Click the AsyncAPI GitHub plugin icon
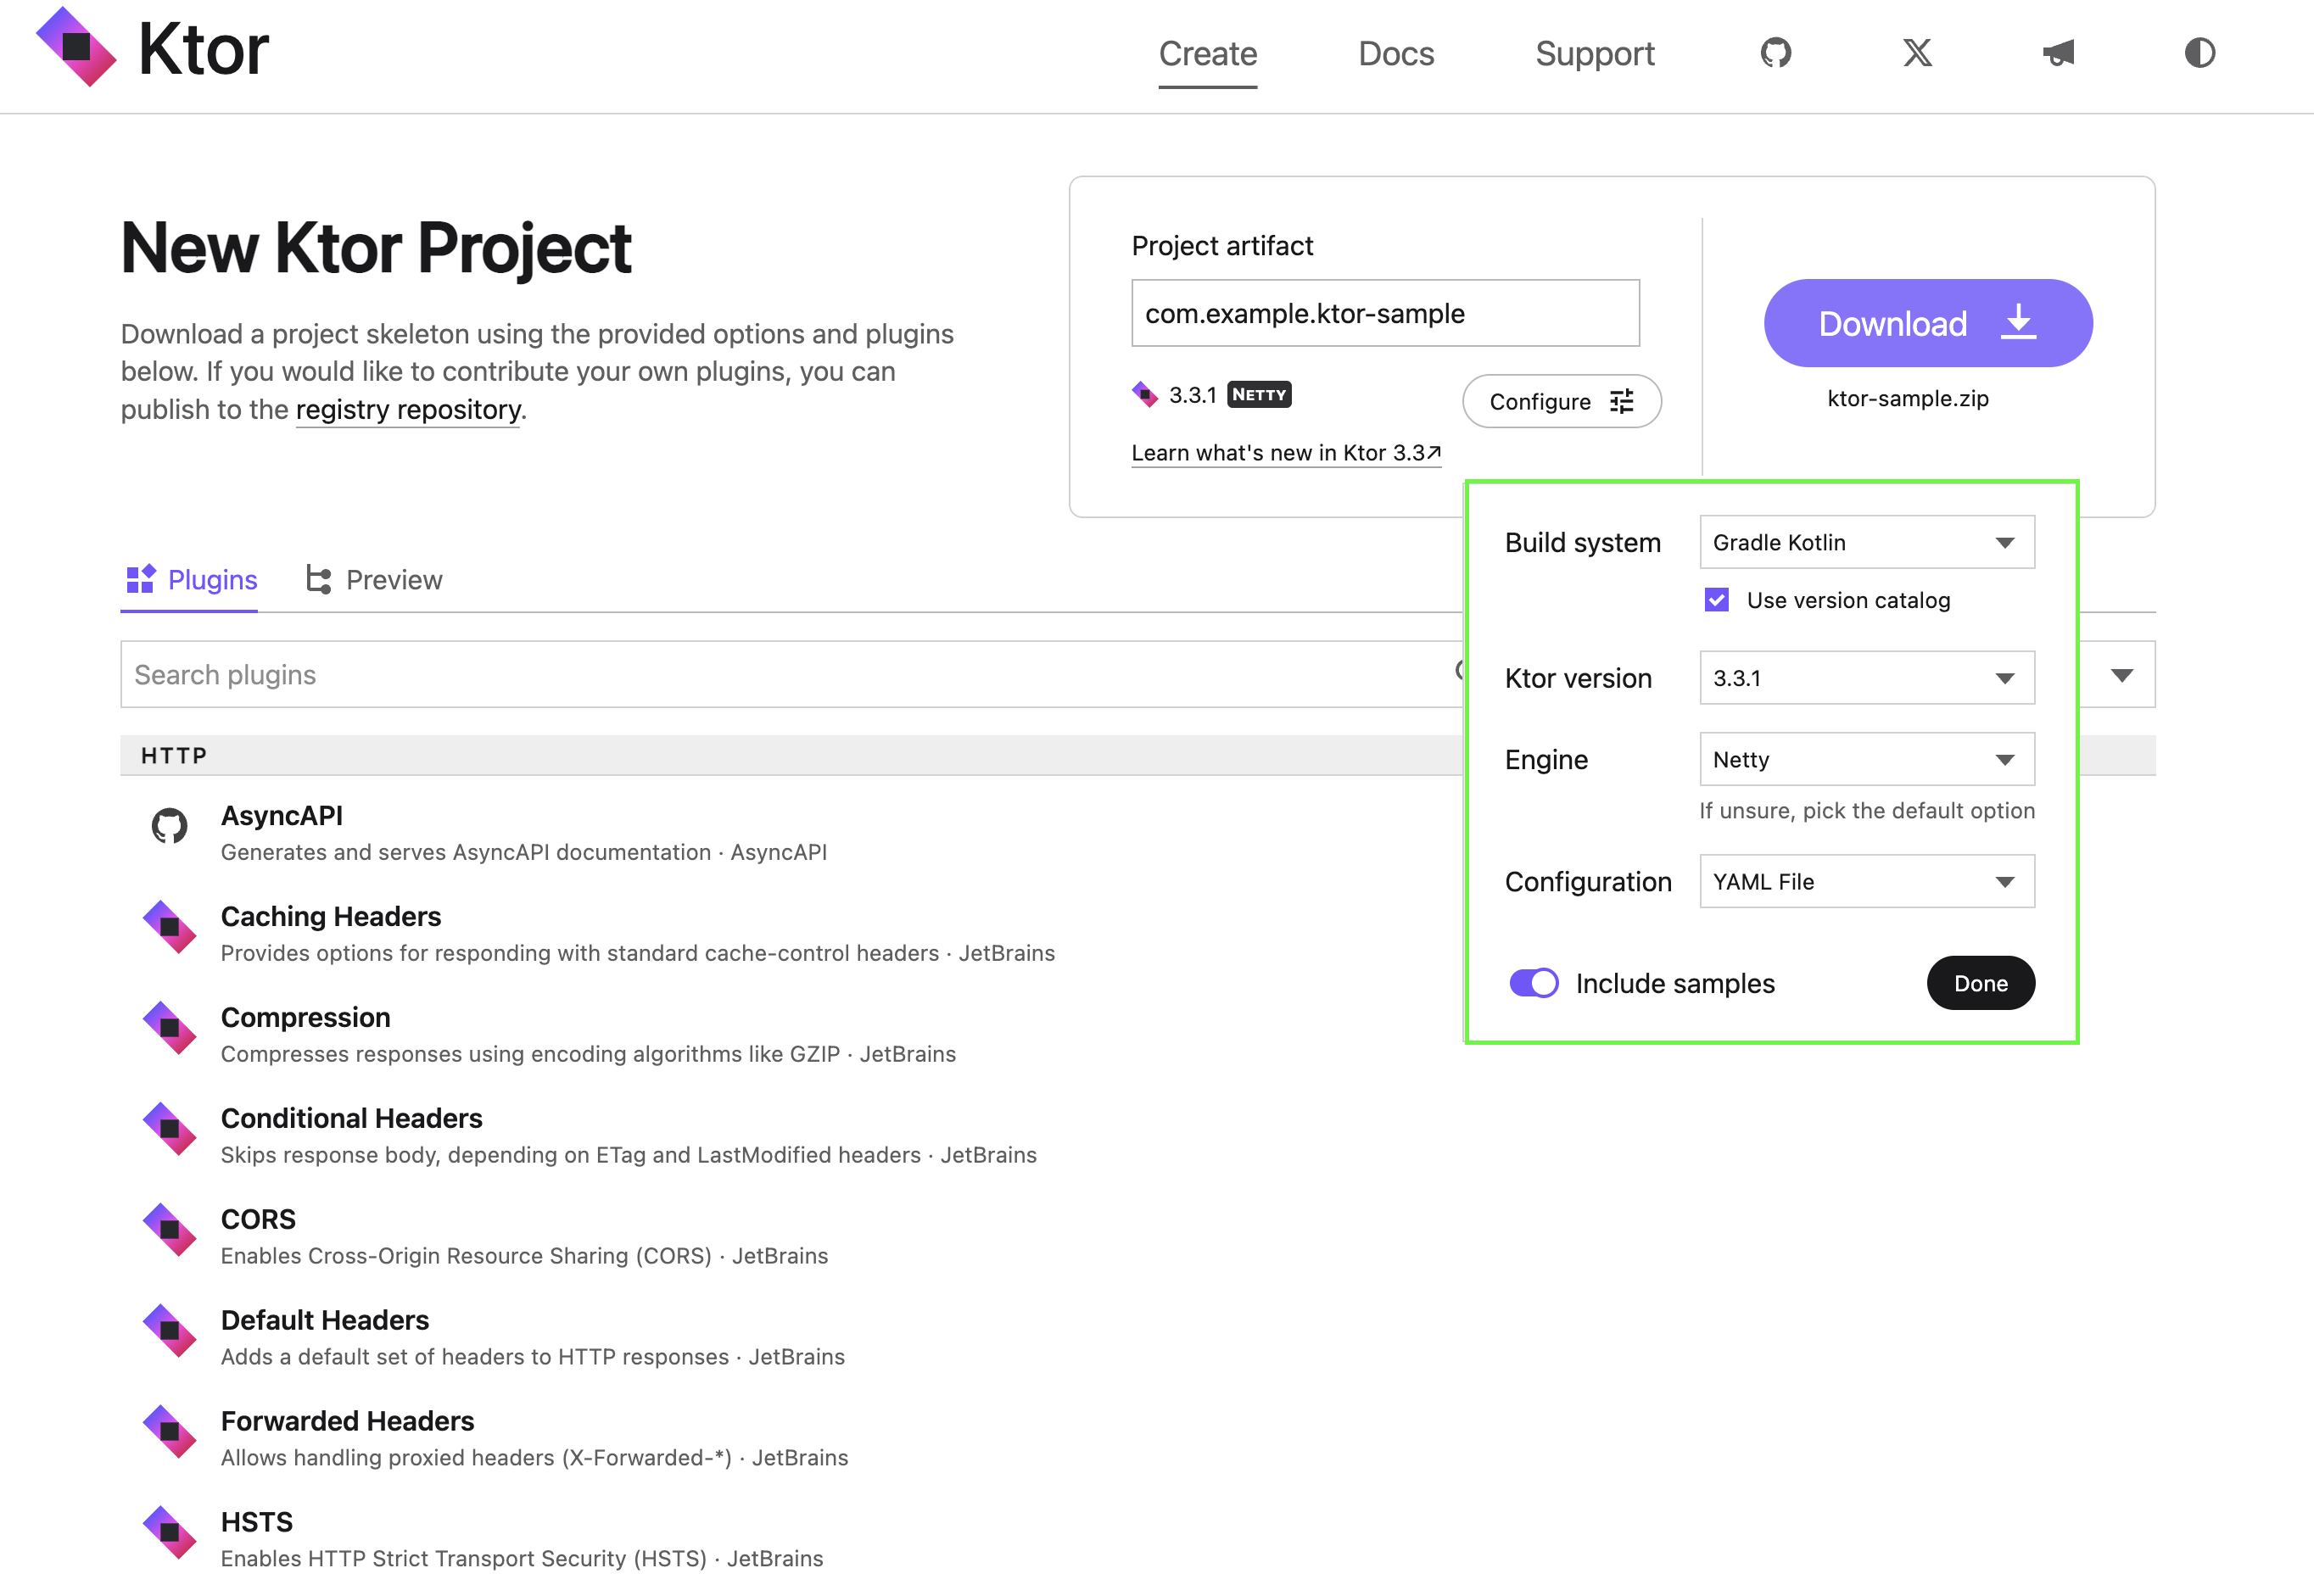 (169, 826)
